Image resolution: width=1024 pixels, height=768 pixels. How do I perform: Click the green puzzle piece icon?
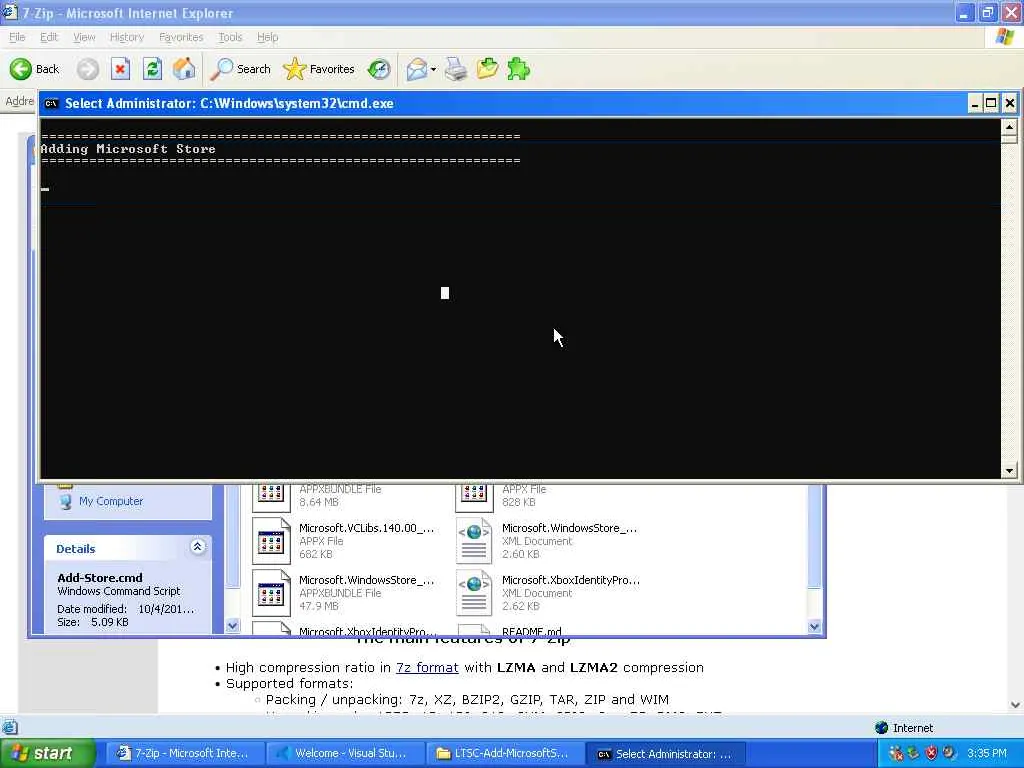point(519,69)
